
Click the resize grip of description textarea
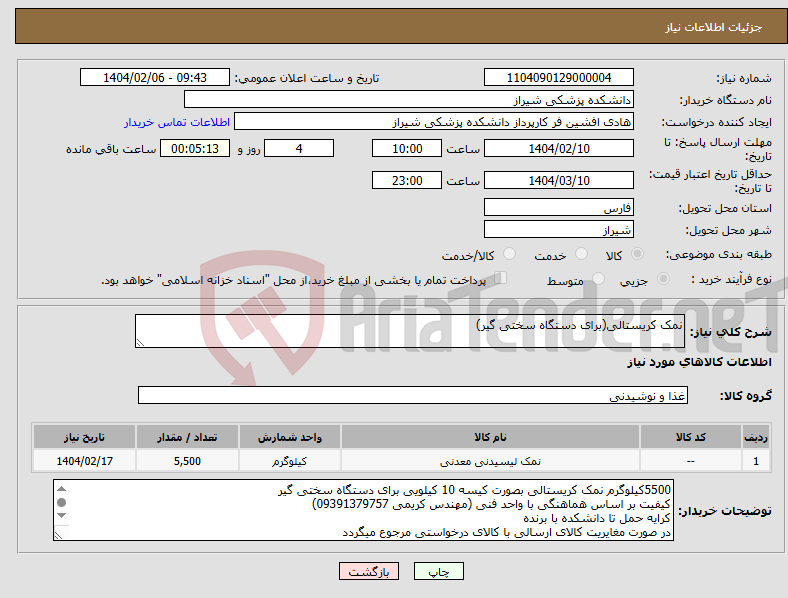coord(140,342)
